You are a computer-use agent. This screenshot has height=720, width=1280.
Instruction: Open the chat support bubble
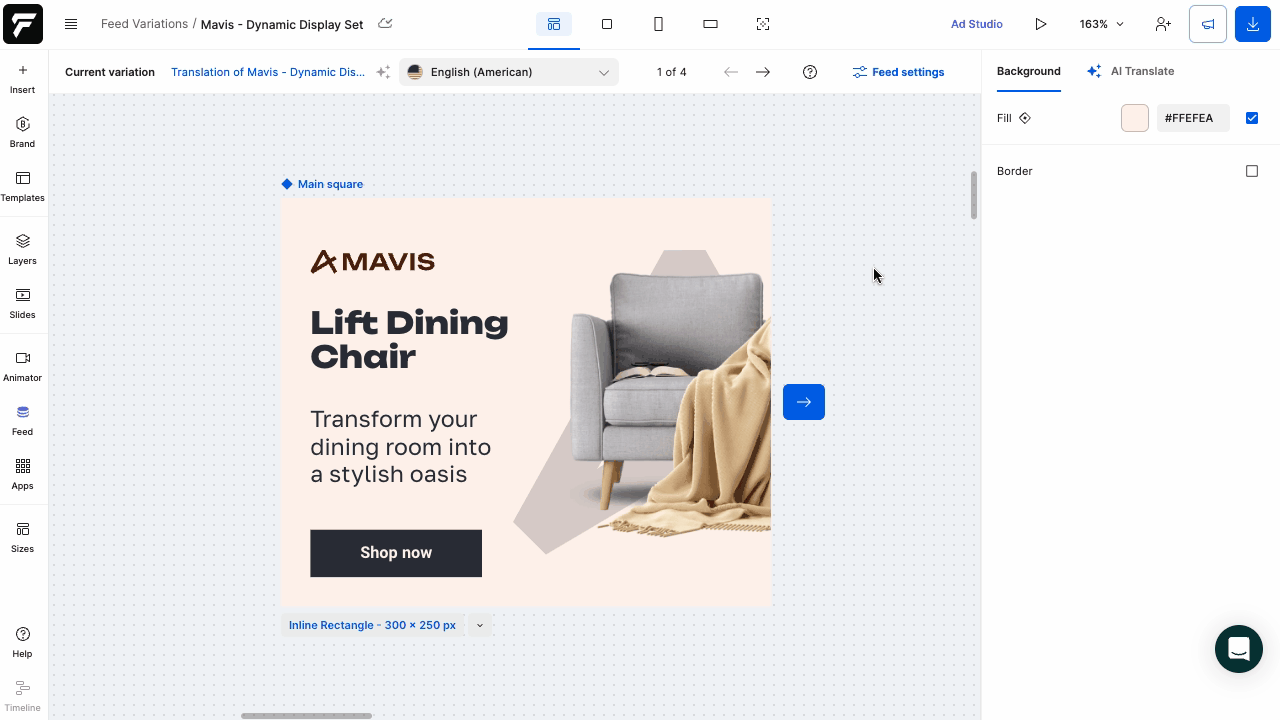click(1239, 649)
